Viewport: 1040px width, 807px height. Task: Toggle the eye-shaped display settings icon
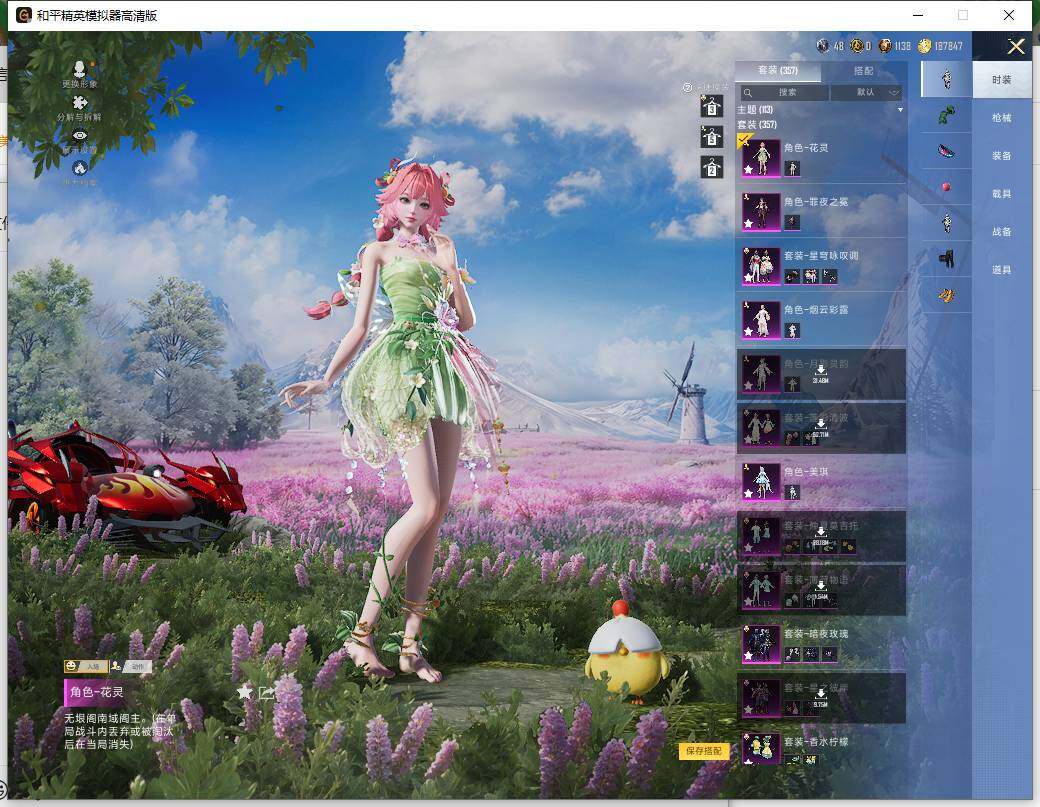coord(79,135)
